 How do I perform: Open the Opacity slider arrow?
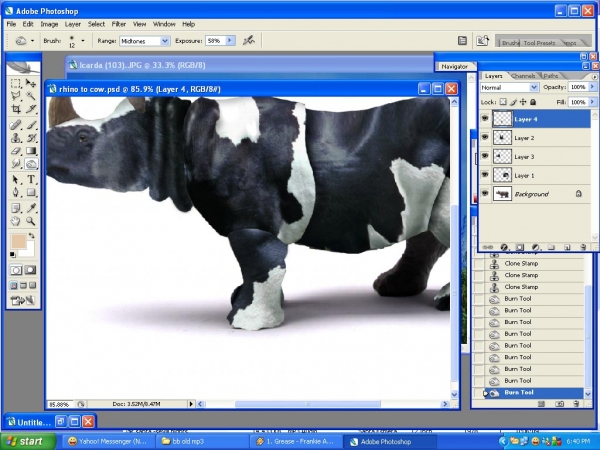coord(592,87)
